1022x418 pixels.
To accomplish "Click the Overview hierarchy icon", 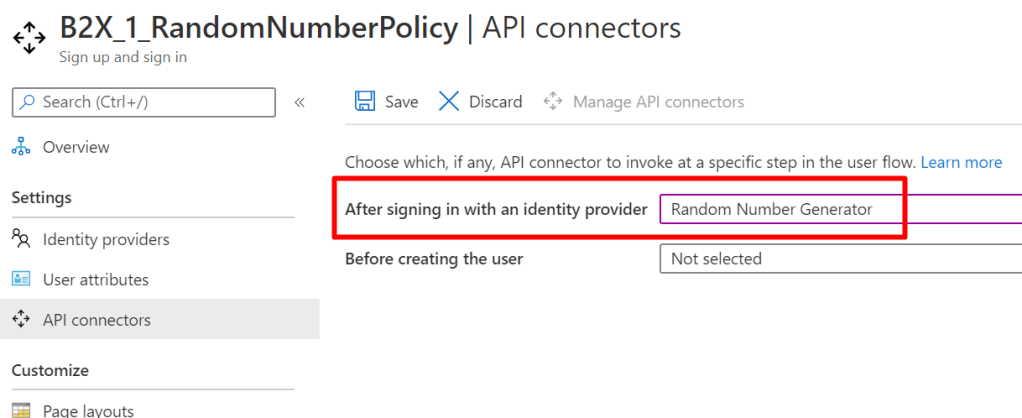I will (x=21, y=147).
